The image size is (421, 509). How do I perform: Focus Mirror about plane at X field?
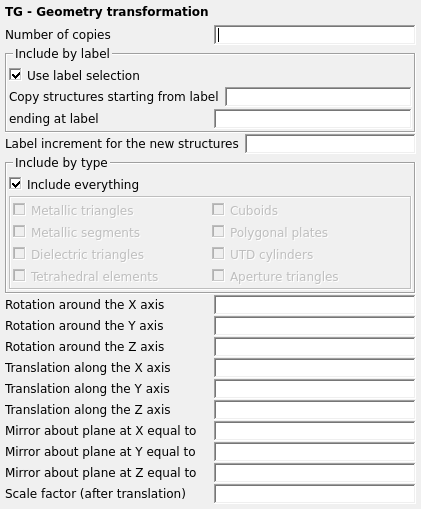click(315, 431)
